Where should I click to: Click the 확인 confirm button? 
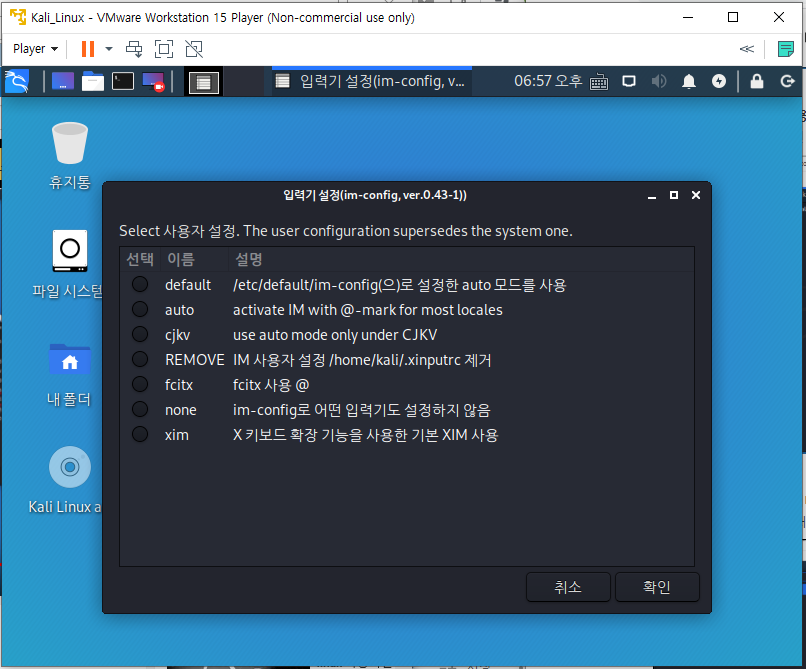[657, 587]
